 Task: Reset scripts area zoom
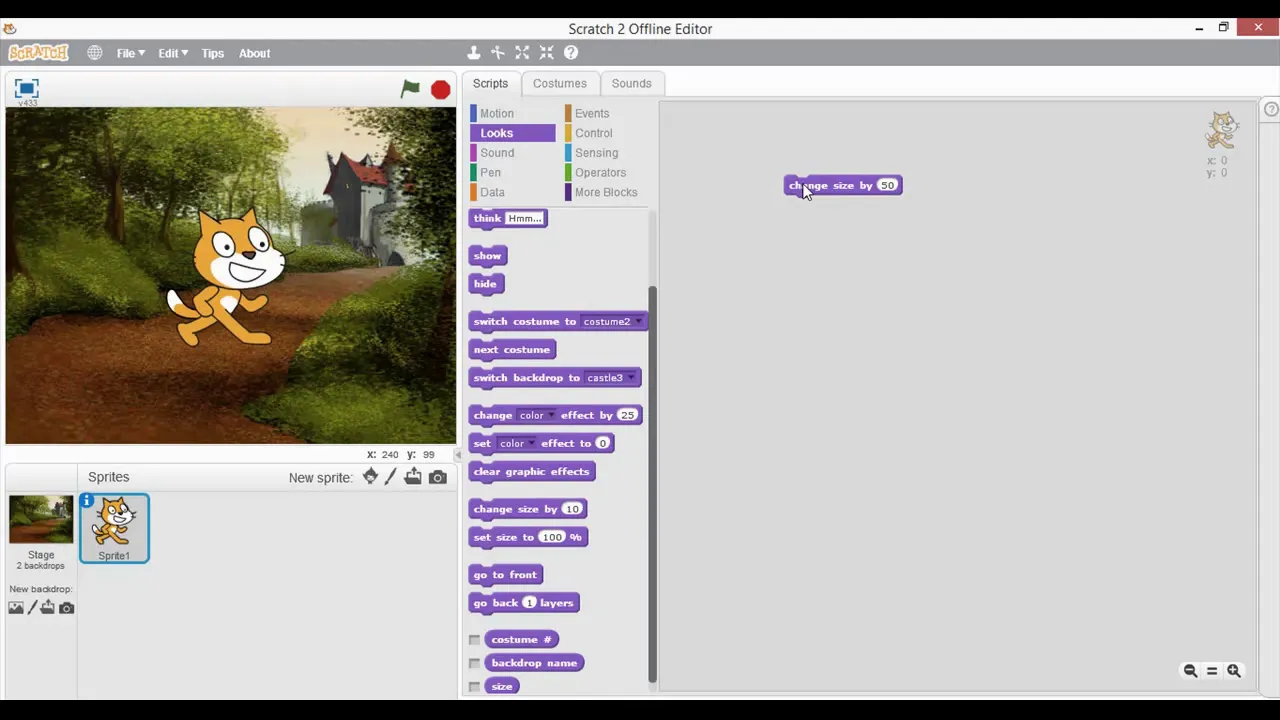(1212, 671)
